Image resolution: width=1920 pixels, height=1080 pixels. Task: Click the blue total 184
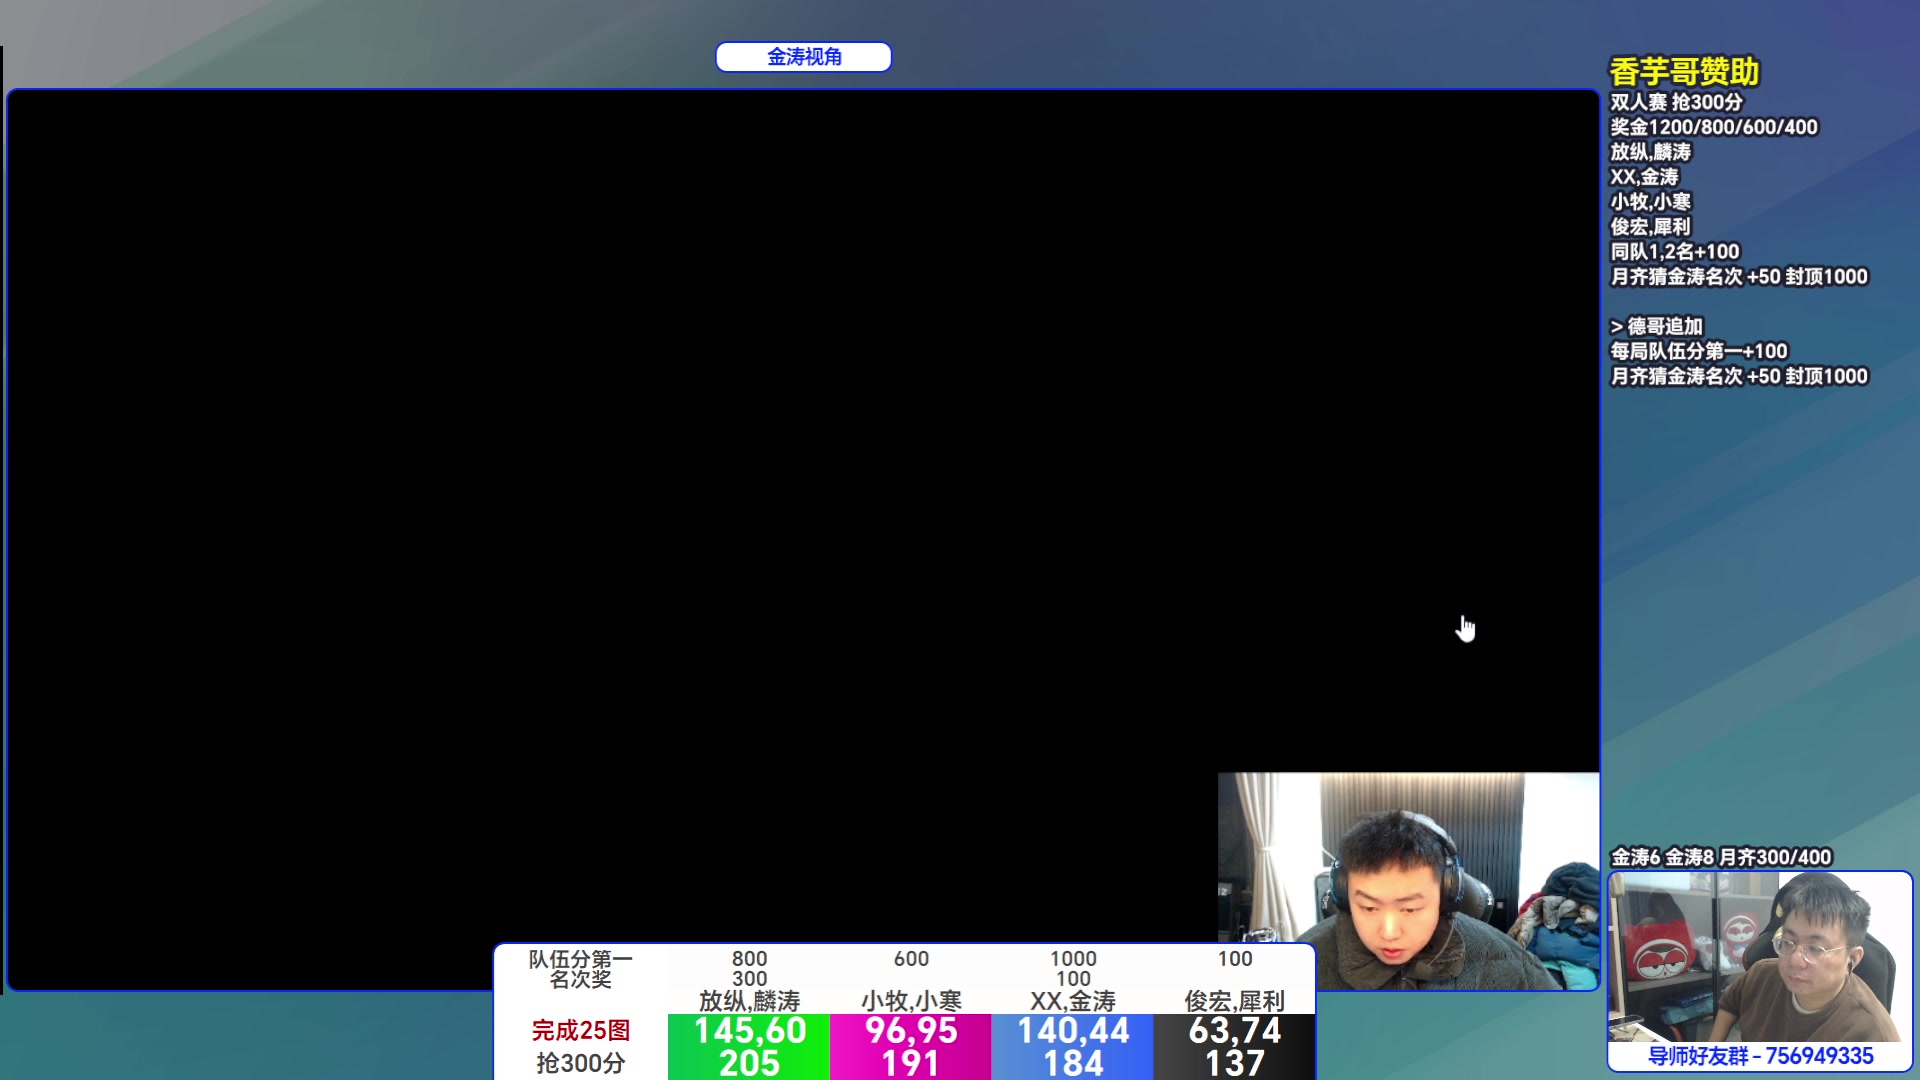tap(1073, 1063)
